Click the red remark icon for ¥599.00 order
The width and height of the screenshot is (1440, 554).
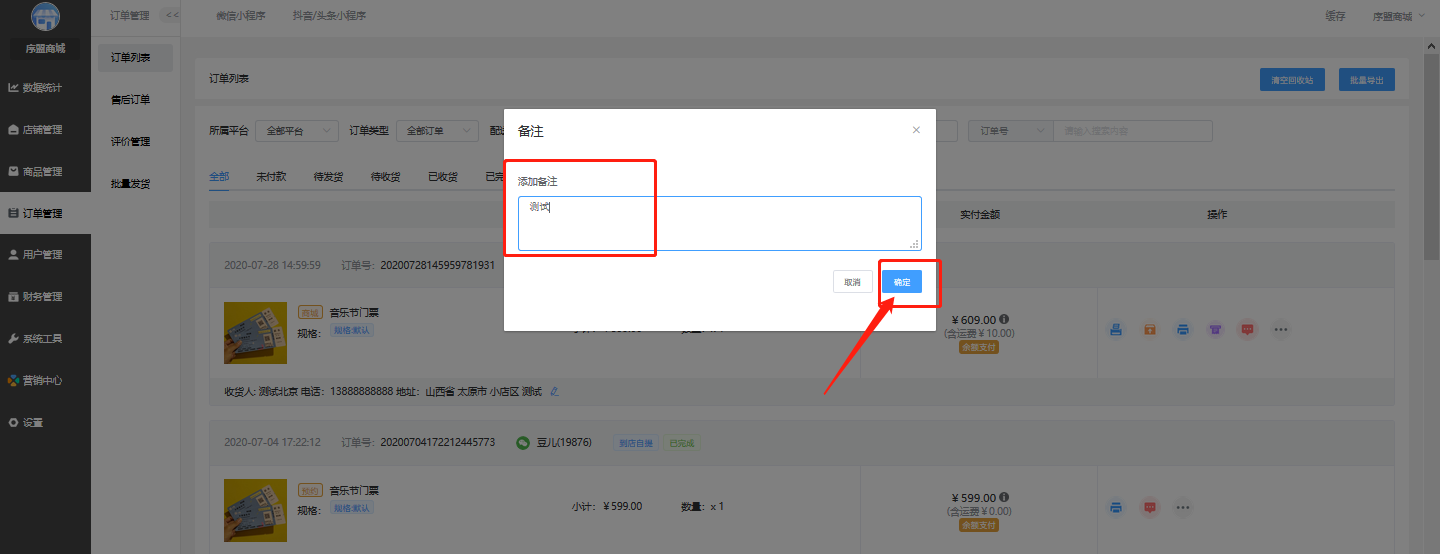1150,507
